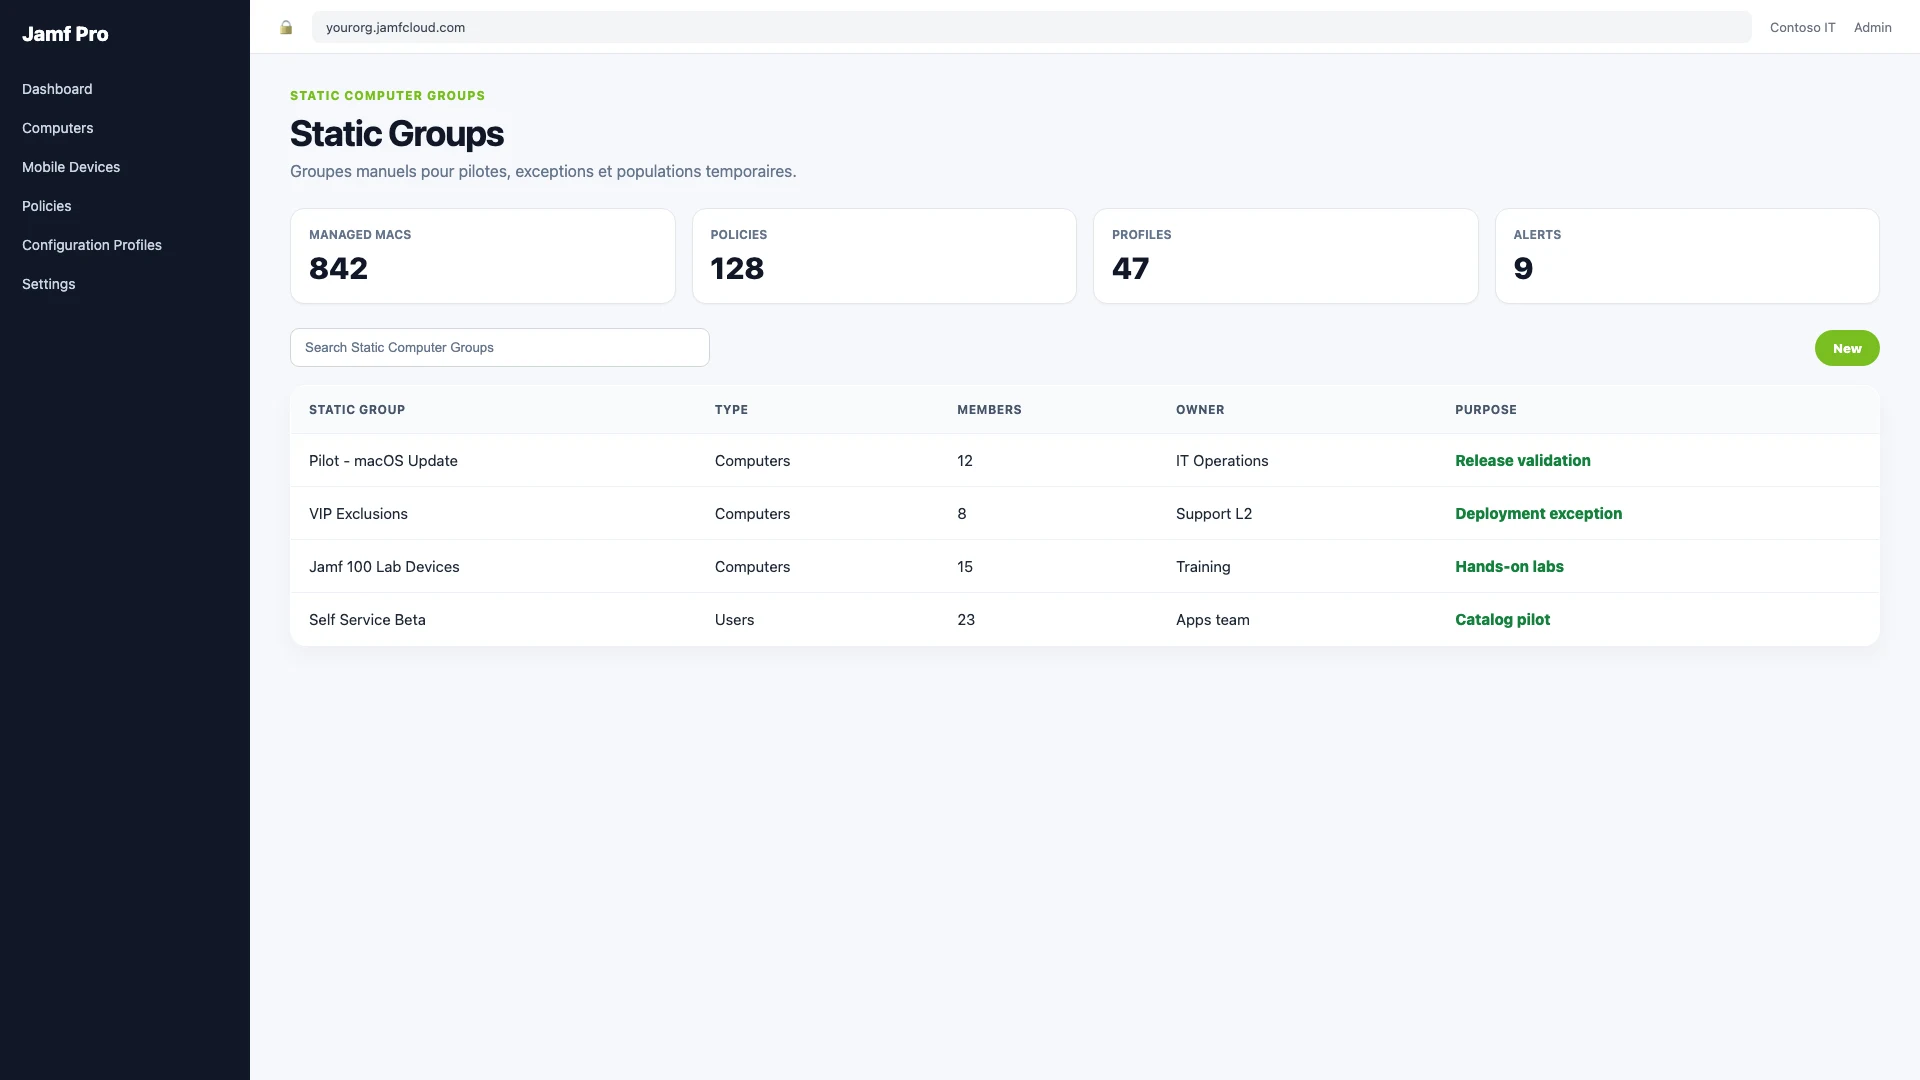Click the Static Group column header
This screenshot has height=1080, width=1920.
[357, 409]
